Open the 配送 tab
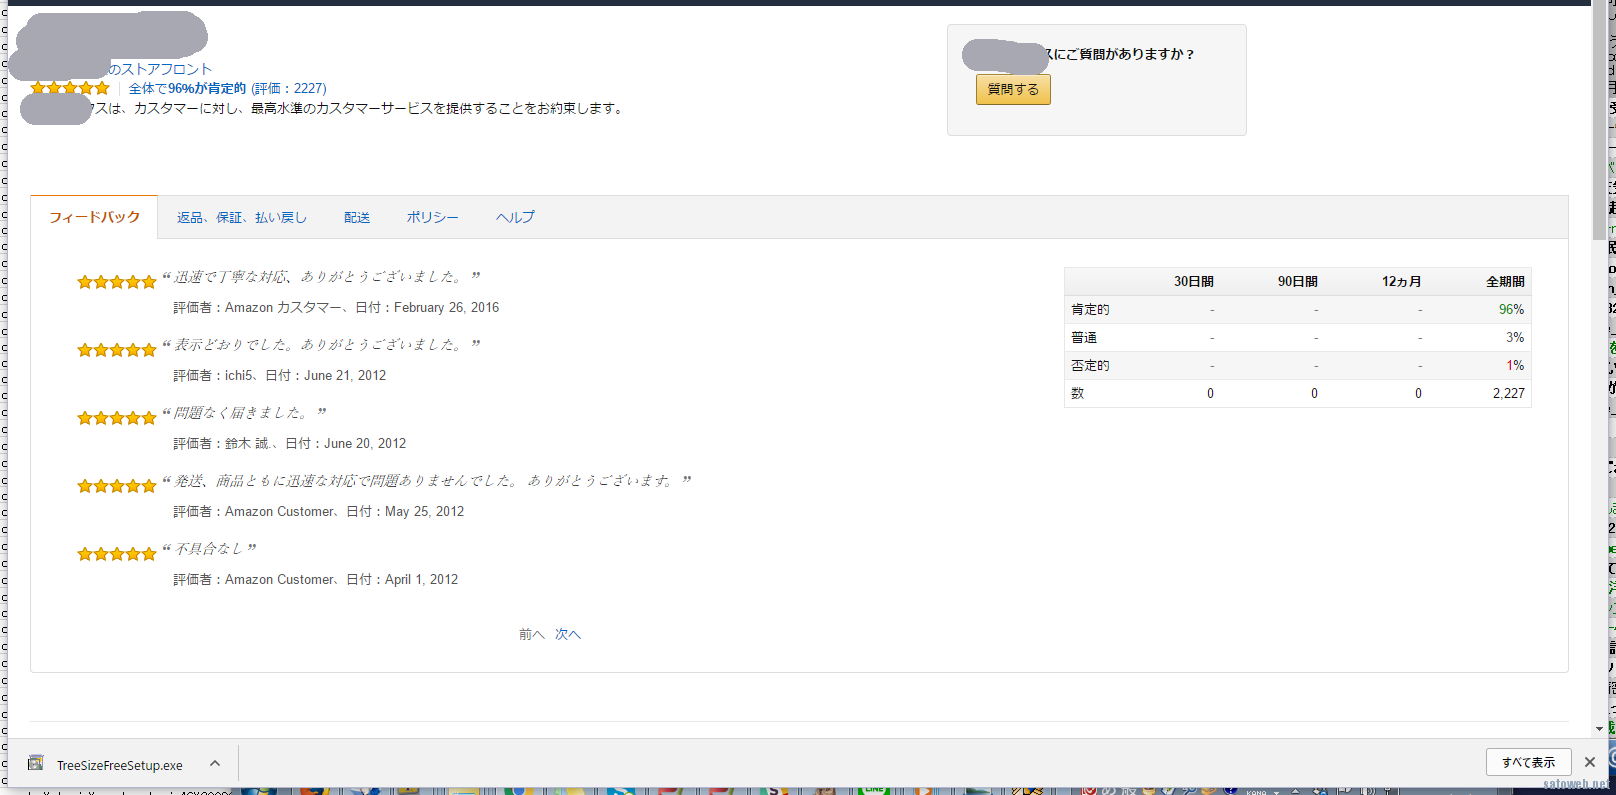Image resolution: width=1616 pixels, height=795 pixels. tap(357, 217)
